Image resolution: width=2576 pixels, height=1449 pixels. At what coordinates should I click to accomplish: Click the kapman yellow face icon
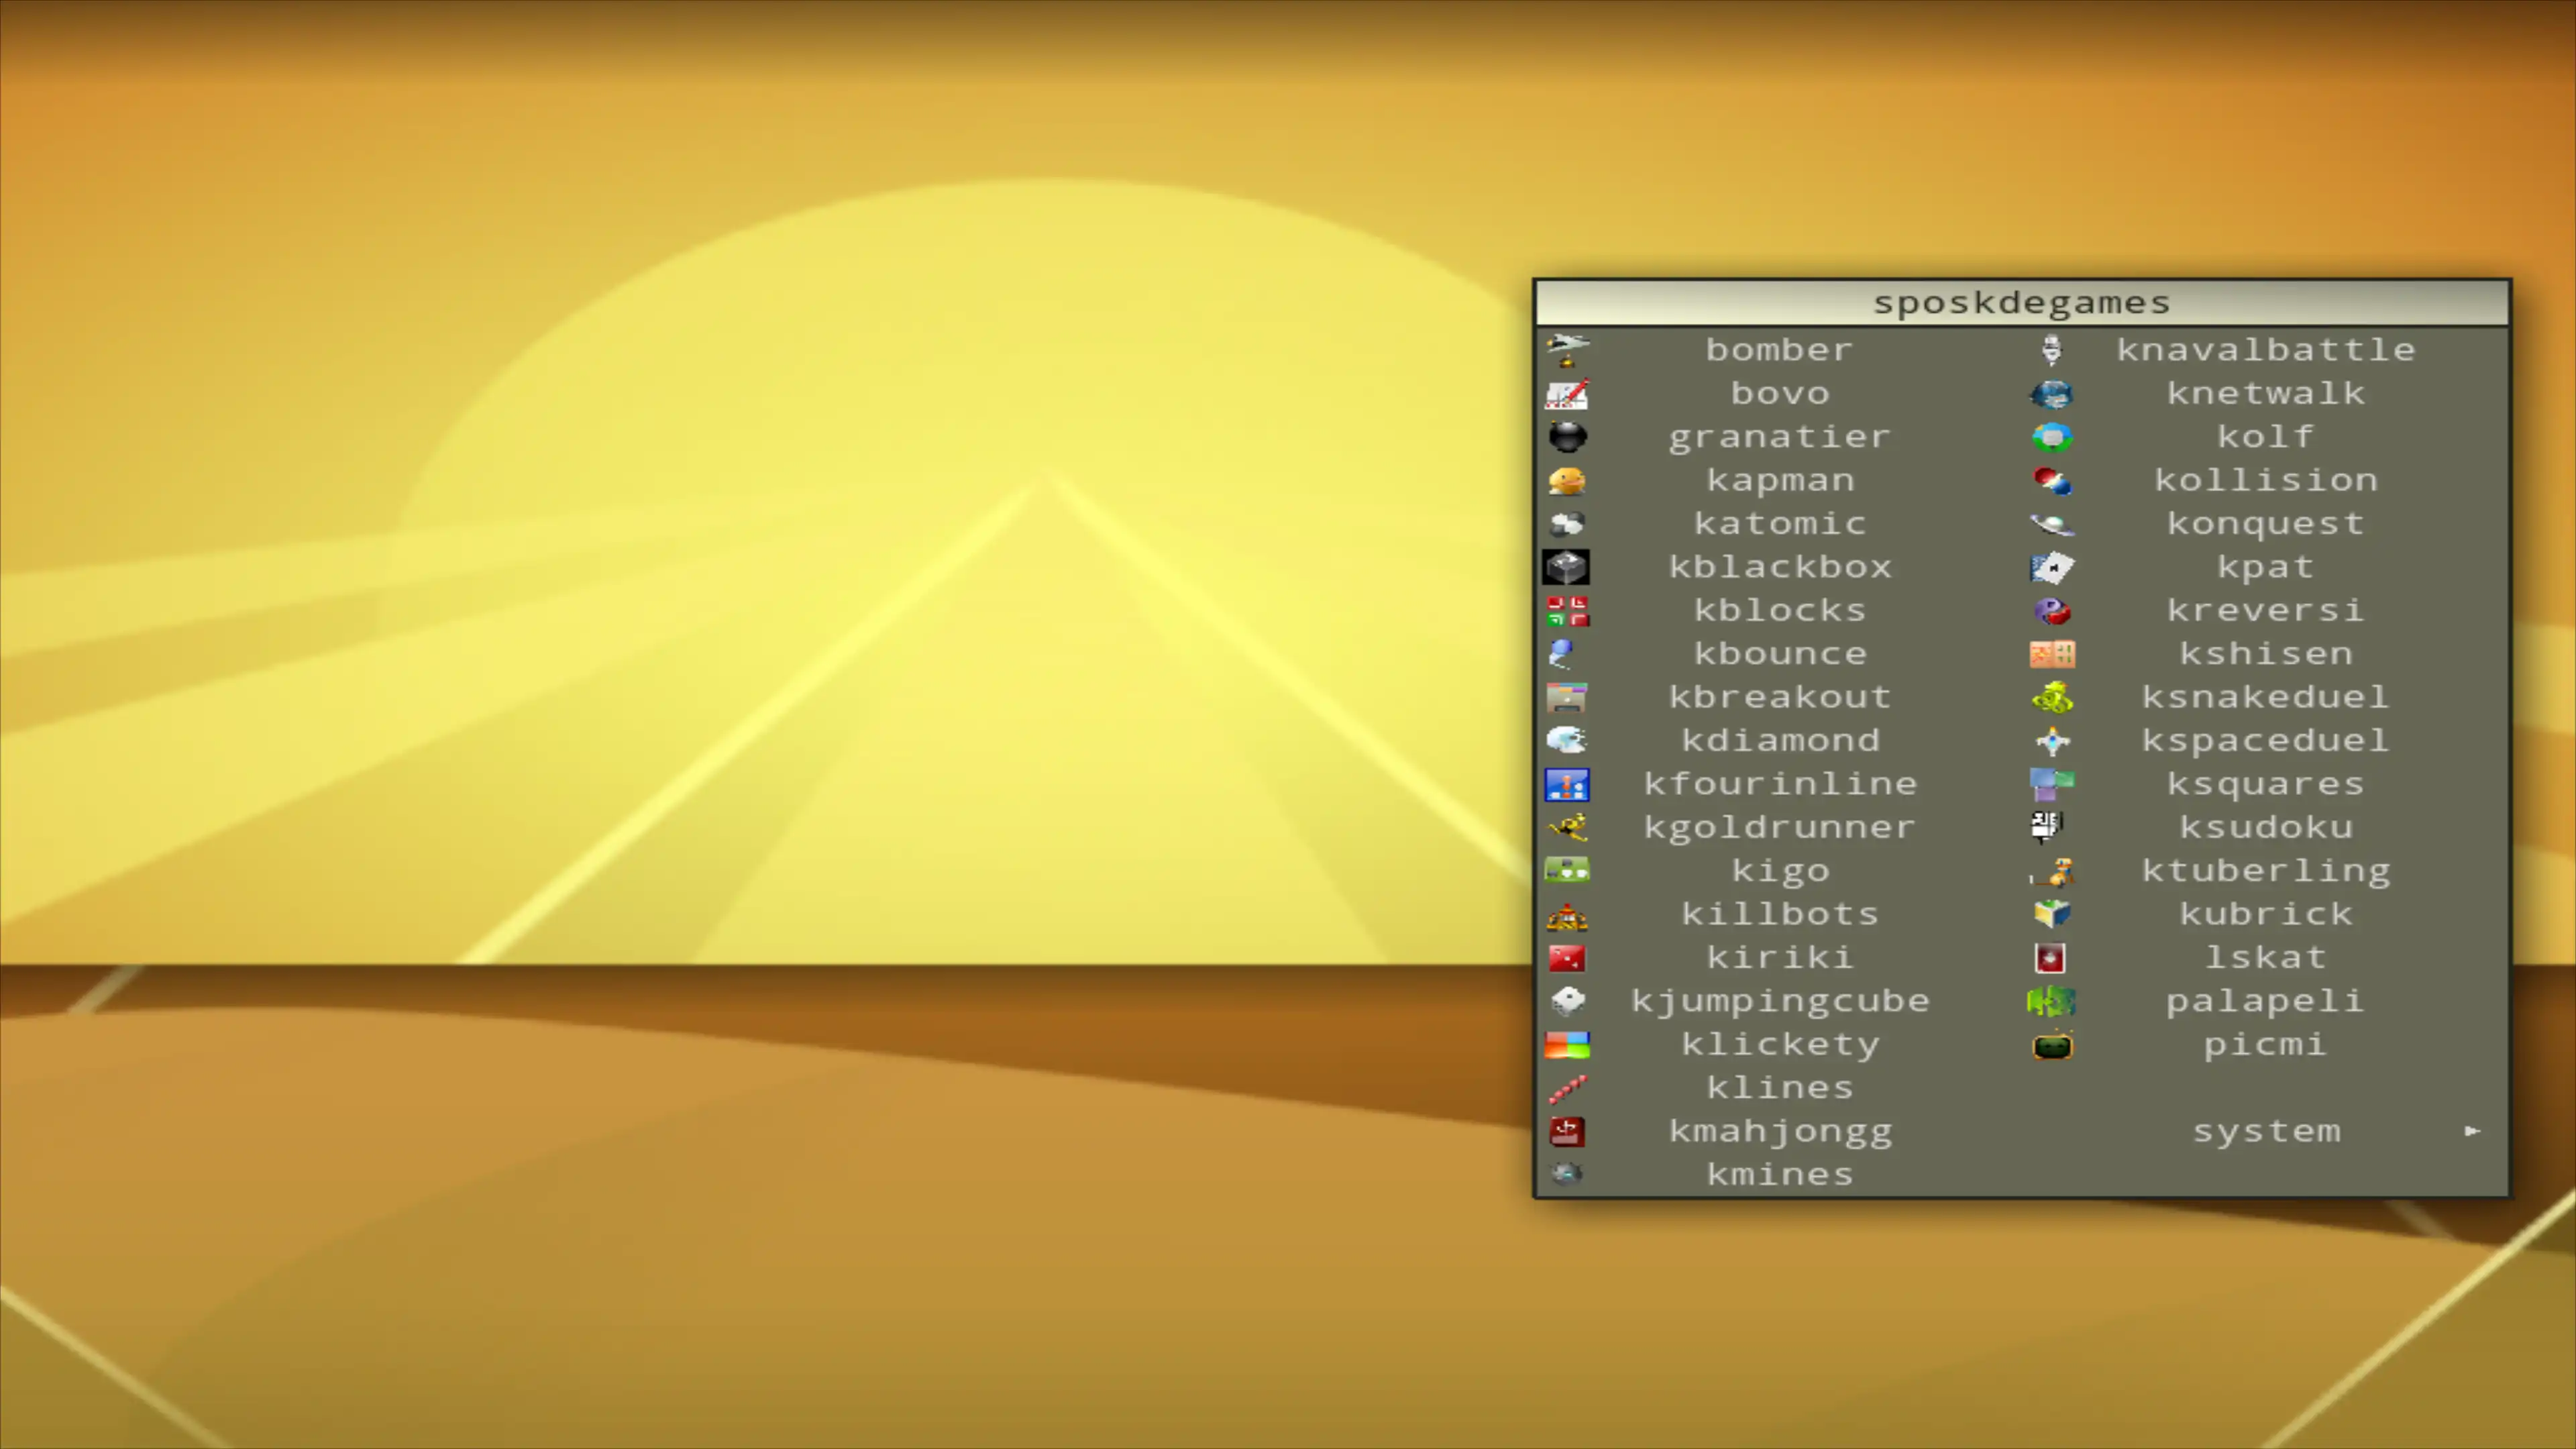[1567, 481]
